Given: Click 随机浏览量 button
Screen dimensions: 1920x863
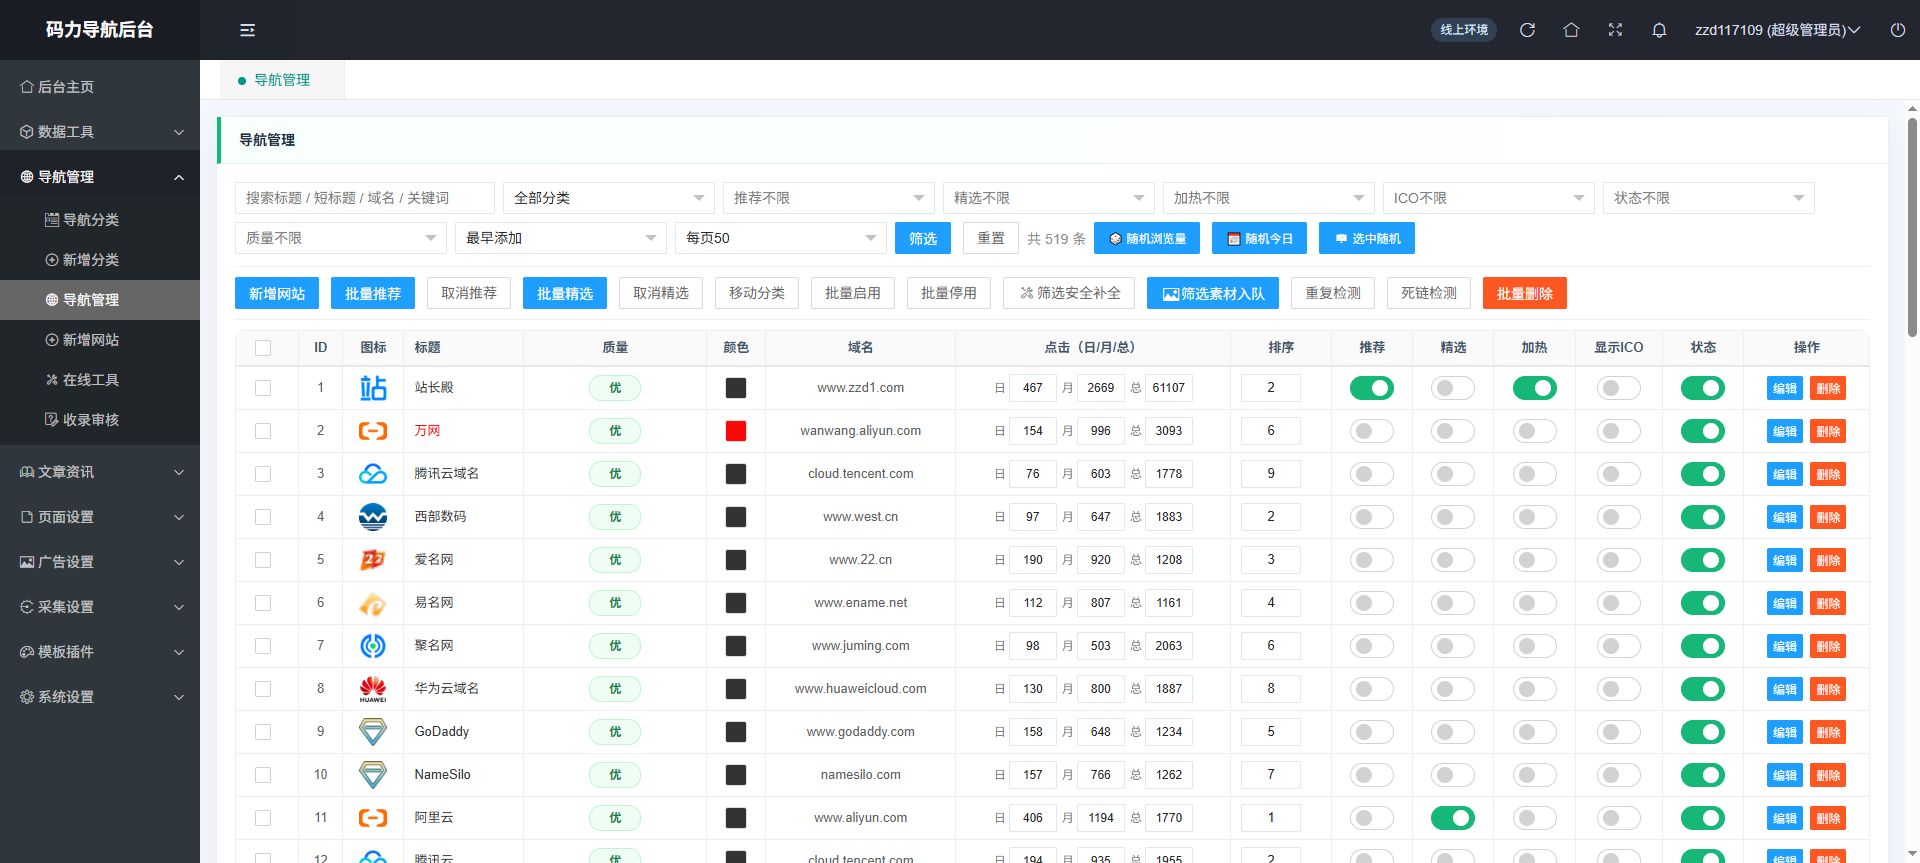Looking at the screenshot, I should (1147, 238).
